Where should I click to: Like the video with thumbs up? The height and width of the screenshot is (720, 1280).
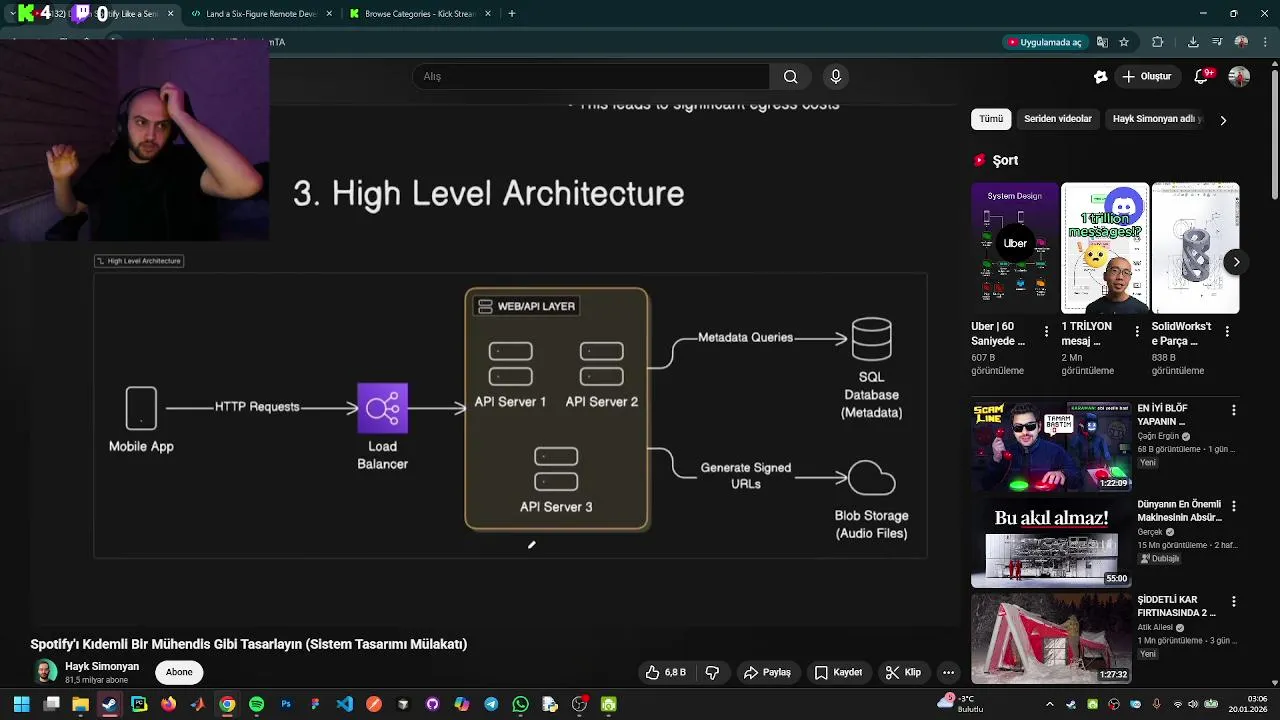pos(665,672)
